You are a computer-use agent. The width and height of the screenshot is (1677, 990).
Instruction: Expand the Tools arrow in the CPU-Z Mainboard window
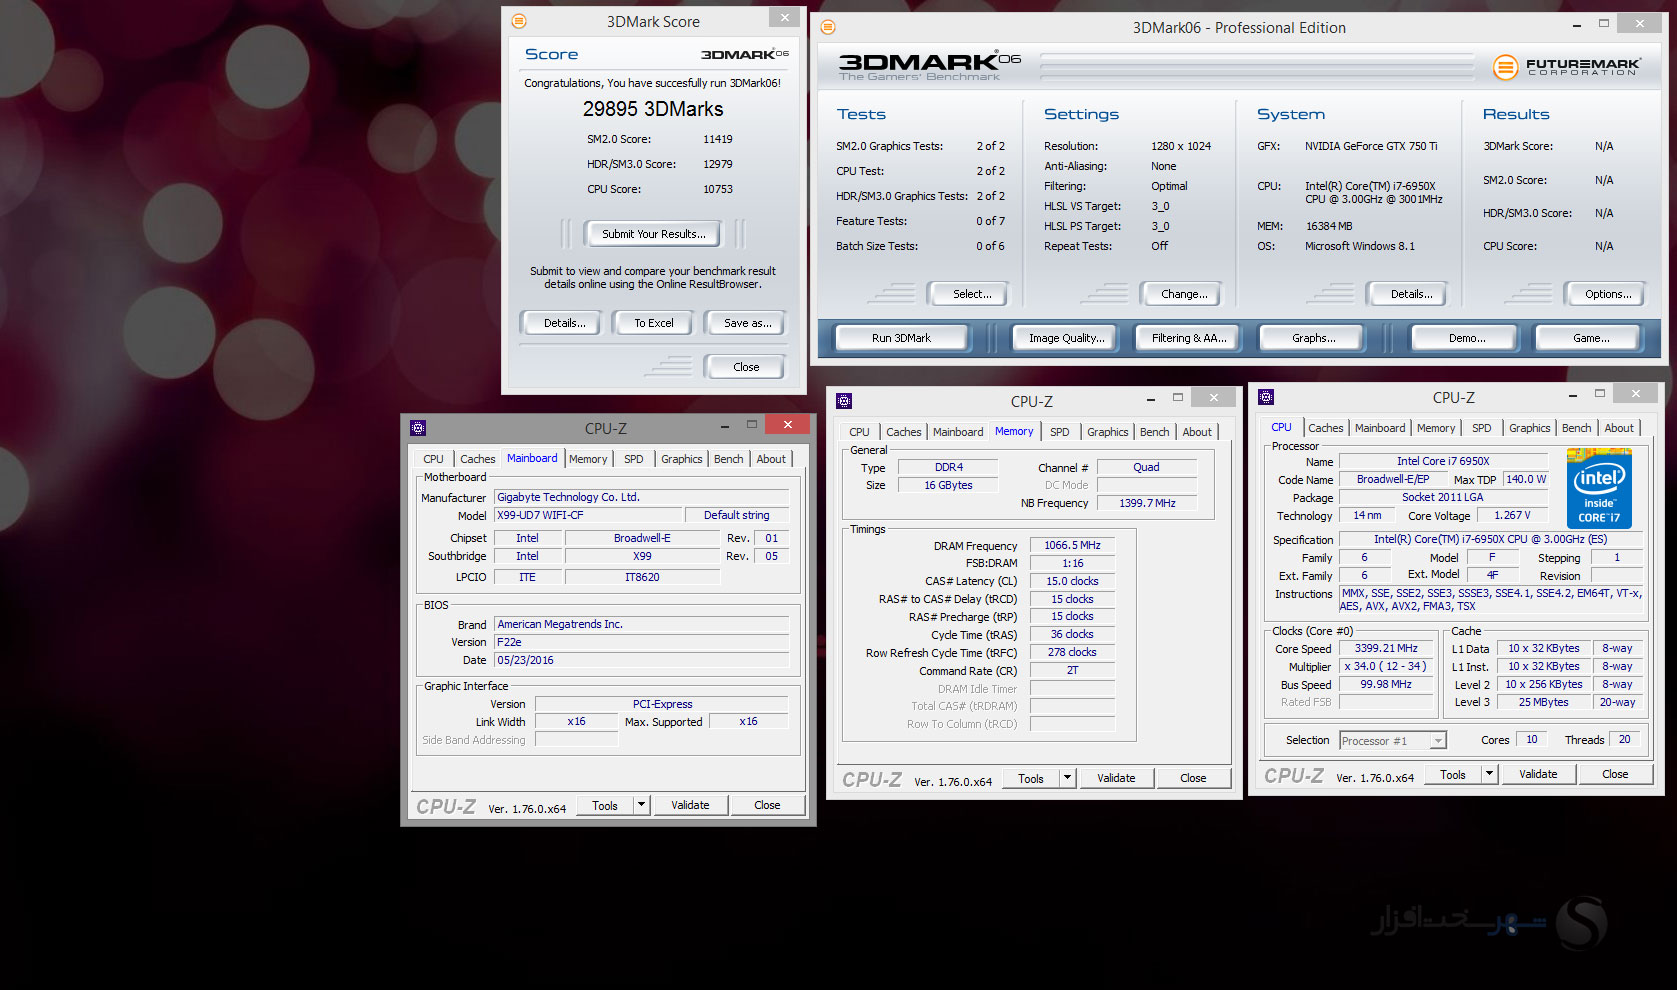(641, 805)
